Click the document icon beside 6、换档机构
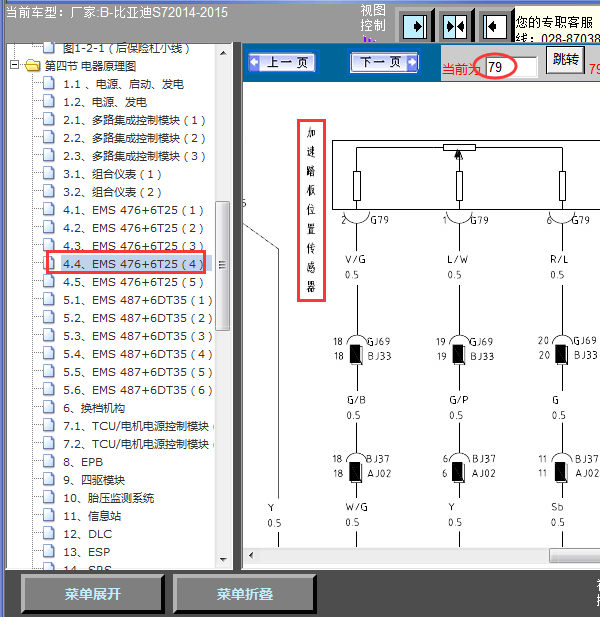Screen dimensions: 600x617 (49, 407)
